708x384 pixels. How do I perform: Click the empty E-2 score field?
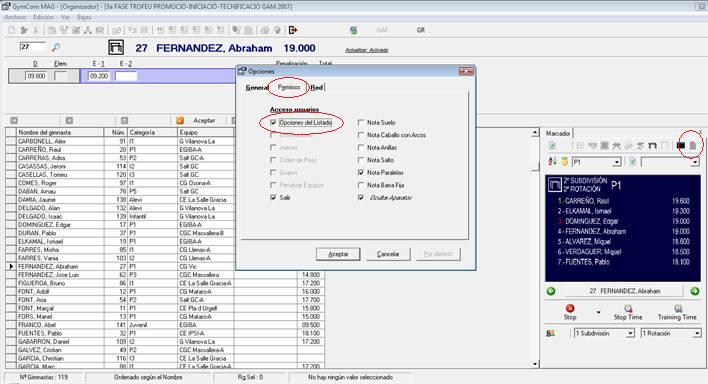tap(126, 76)
